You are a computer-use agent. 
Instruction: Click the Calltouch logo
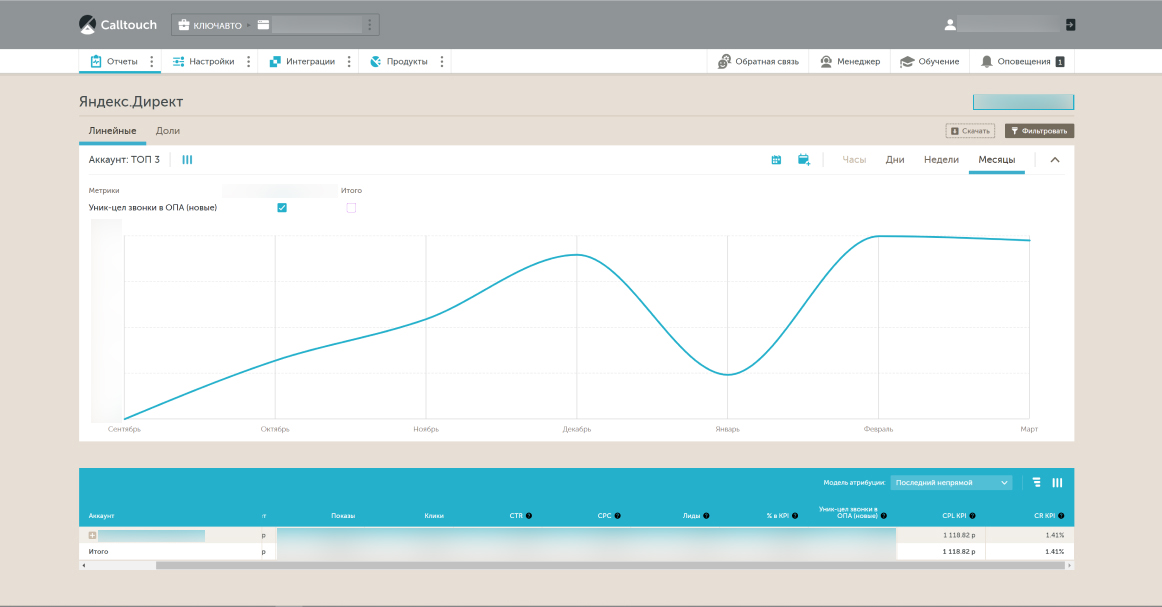pos(118,24)
